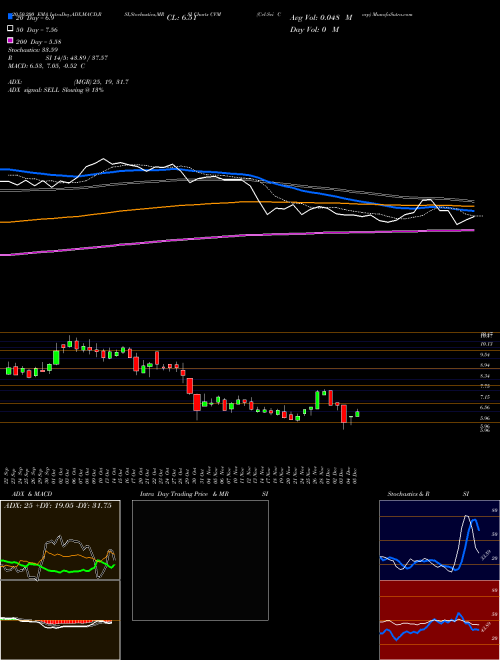
Task: Click the 'Stochastics & RSI' panel title
Action: [x=428, y=494]
